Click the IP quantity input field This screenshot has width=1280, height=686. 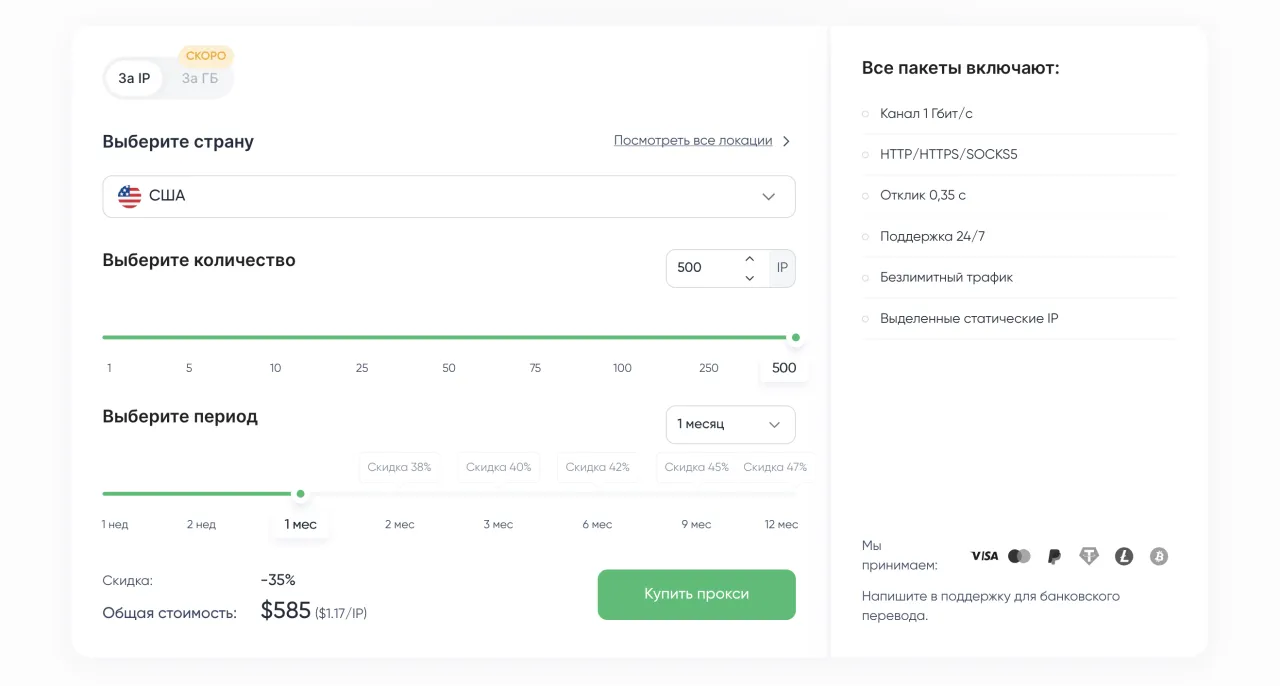coord(705,267)
